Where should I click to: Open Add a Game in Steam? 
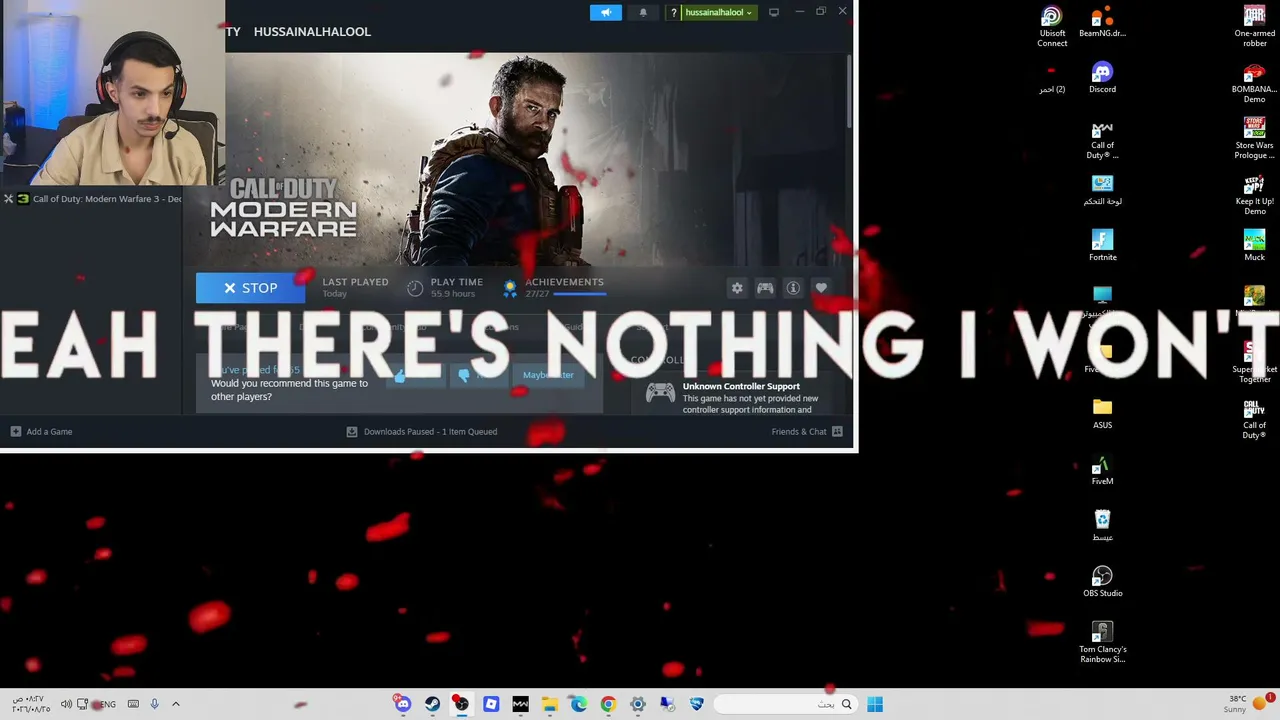tap(41, 431)
